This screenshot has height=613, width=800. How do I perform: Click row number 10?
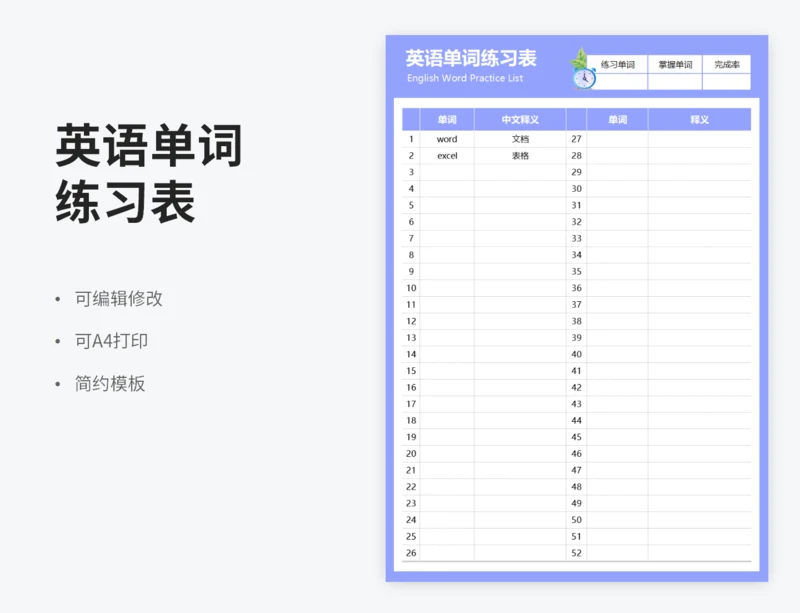click(411, 288)
